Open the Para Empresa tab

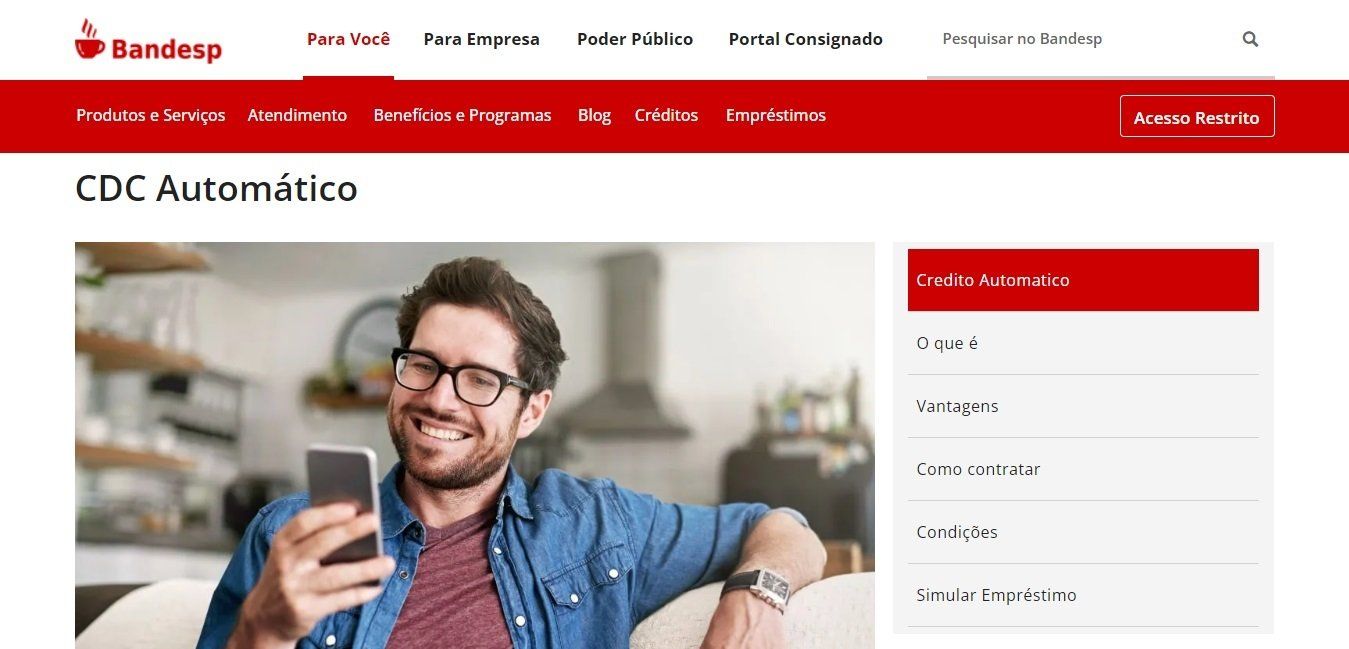click(481, 39)
